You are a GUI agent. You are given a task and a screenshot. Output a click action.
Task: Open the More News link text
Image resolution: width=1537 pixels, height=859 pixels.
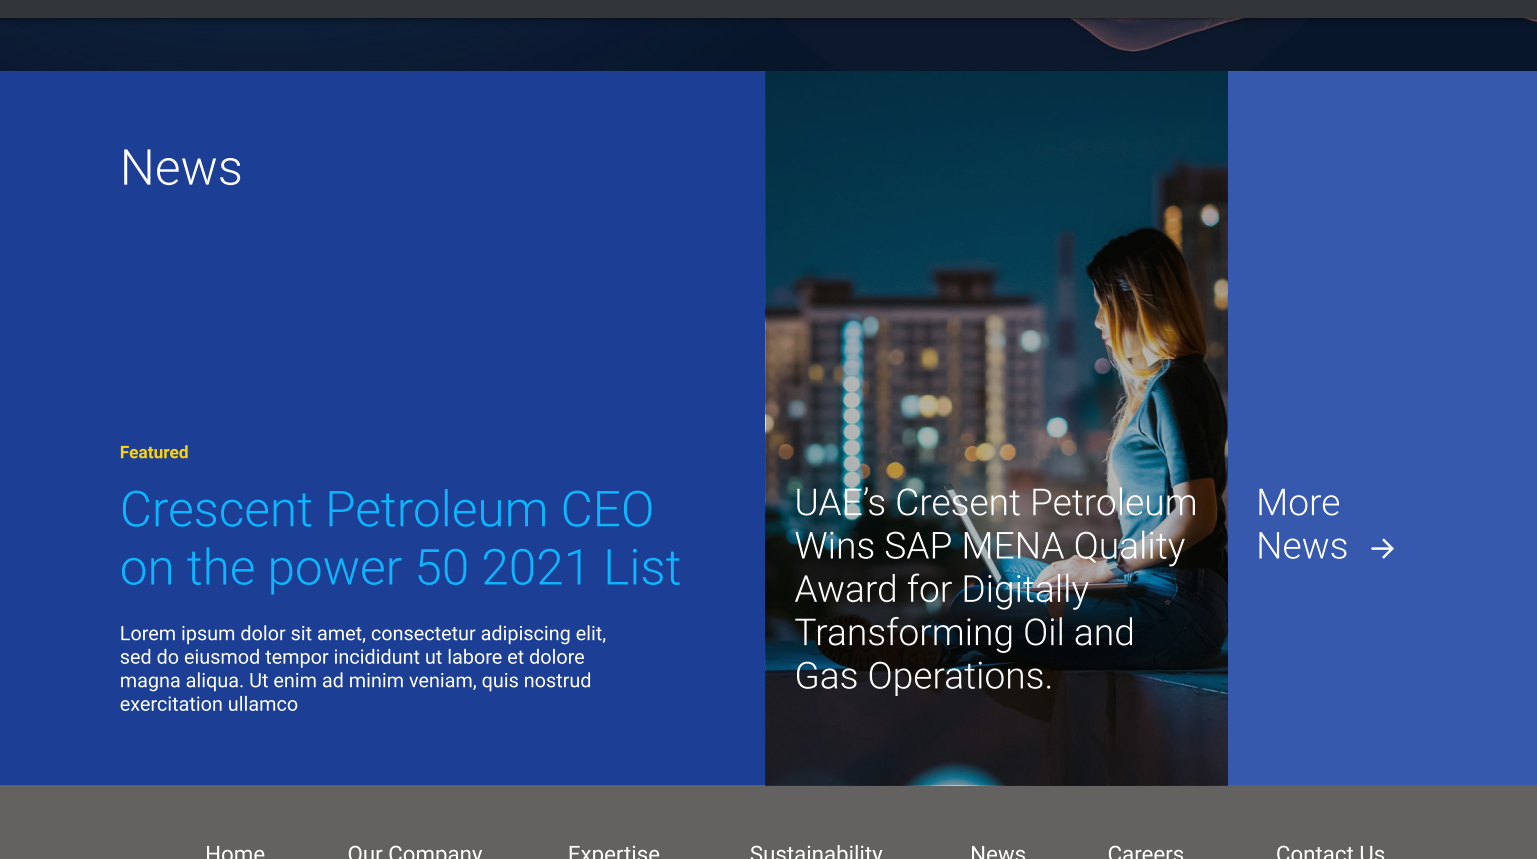1300,525
